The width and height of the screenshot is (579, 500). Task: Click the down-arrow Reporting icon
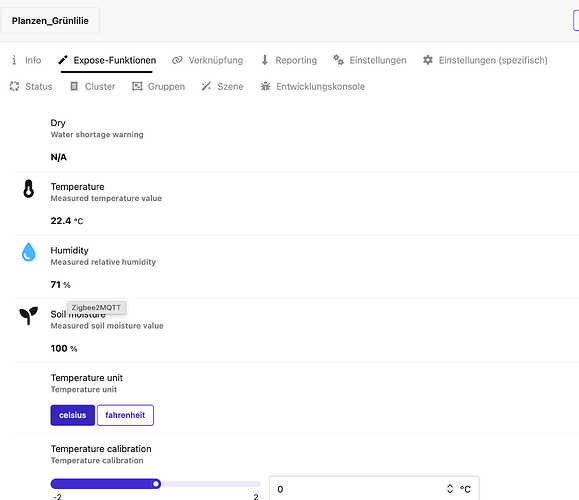pyautogui.click(x=264, y=60)
